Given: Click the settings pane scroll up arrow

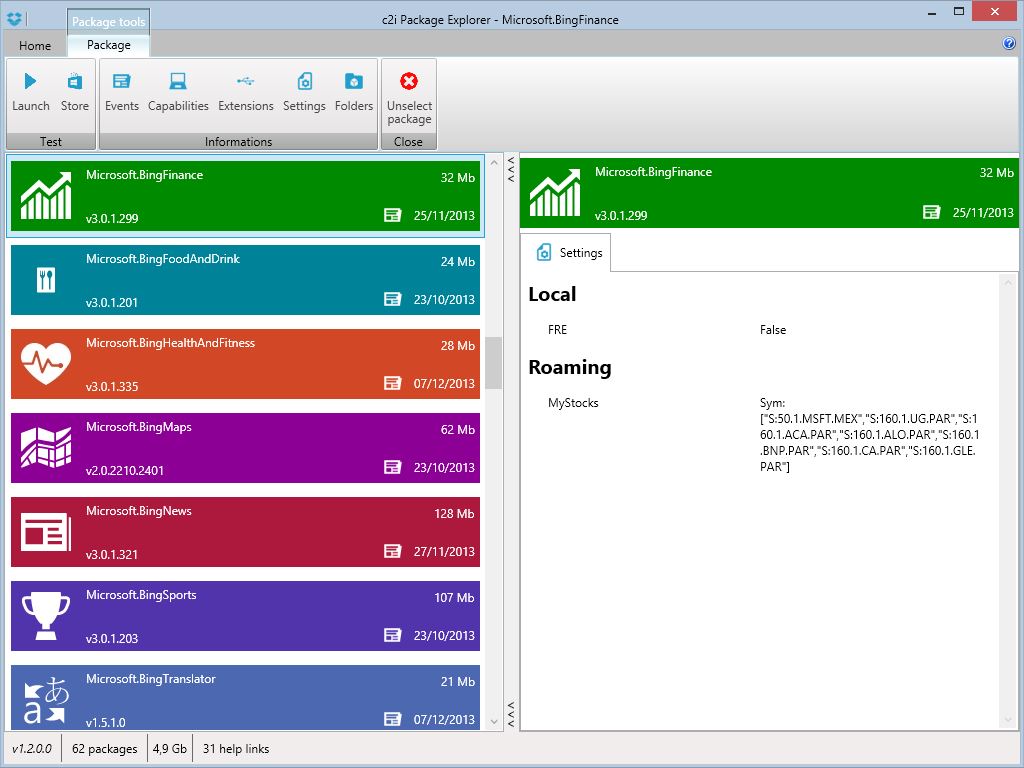Looking at the screenshot, I should click(1008, 282).
